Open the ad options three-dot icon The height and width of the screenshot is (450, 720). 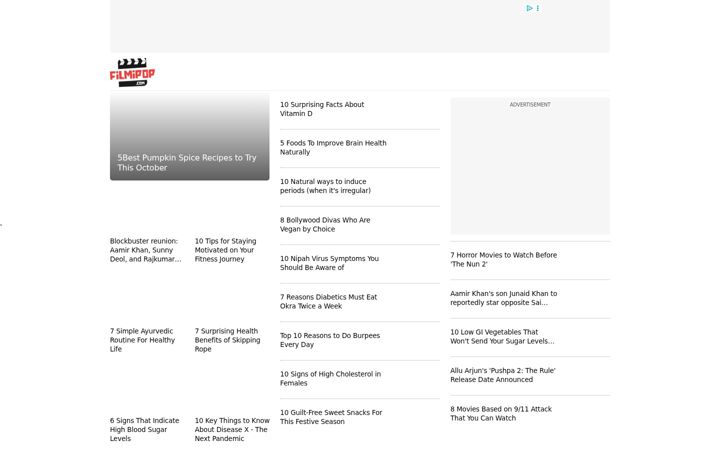538,8
